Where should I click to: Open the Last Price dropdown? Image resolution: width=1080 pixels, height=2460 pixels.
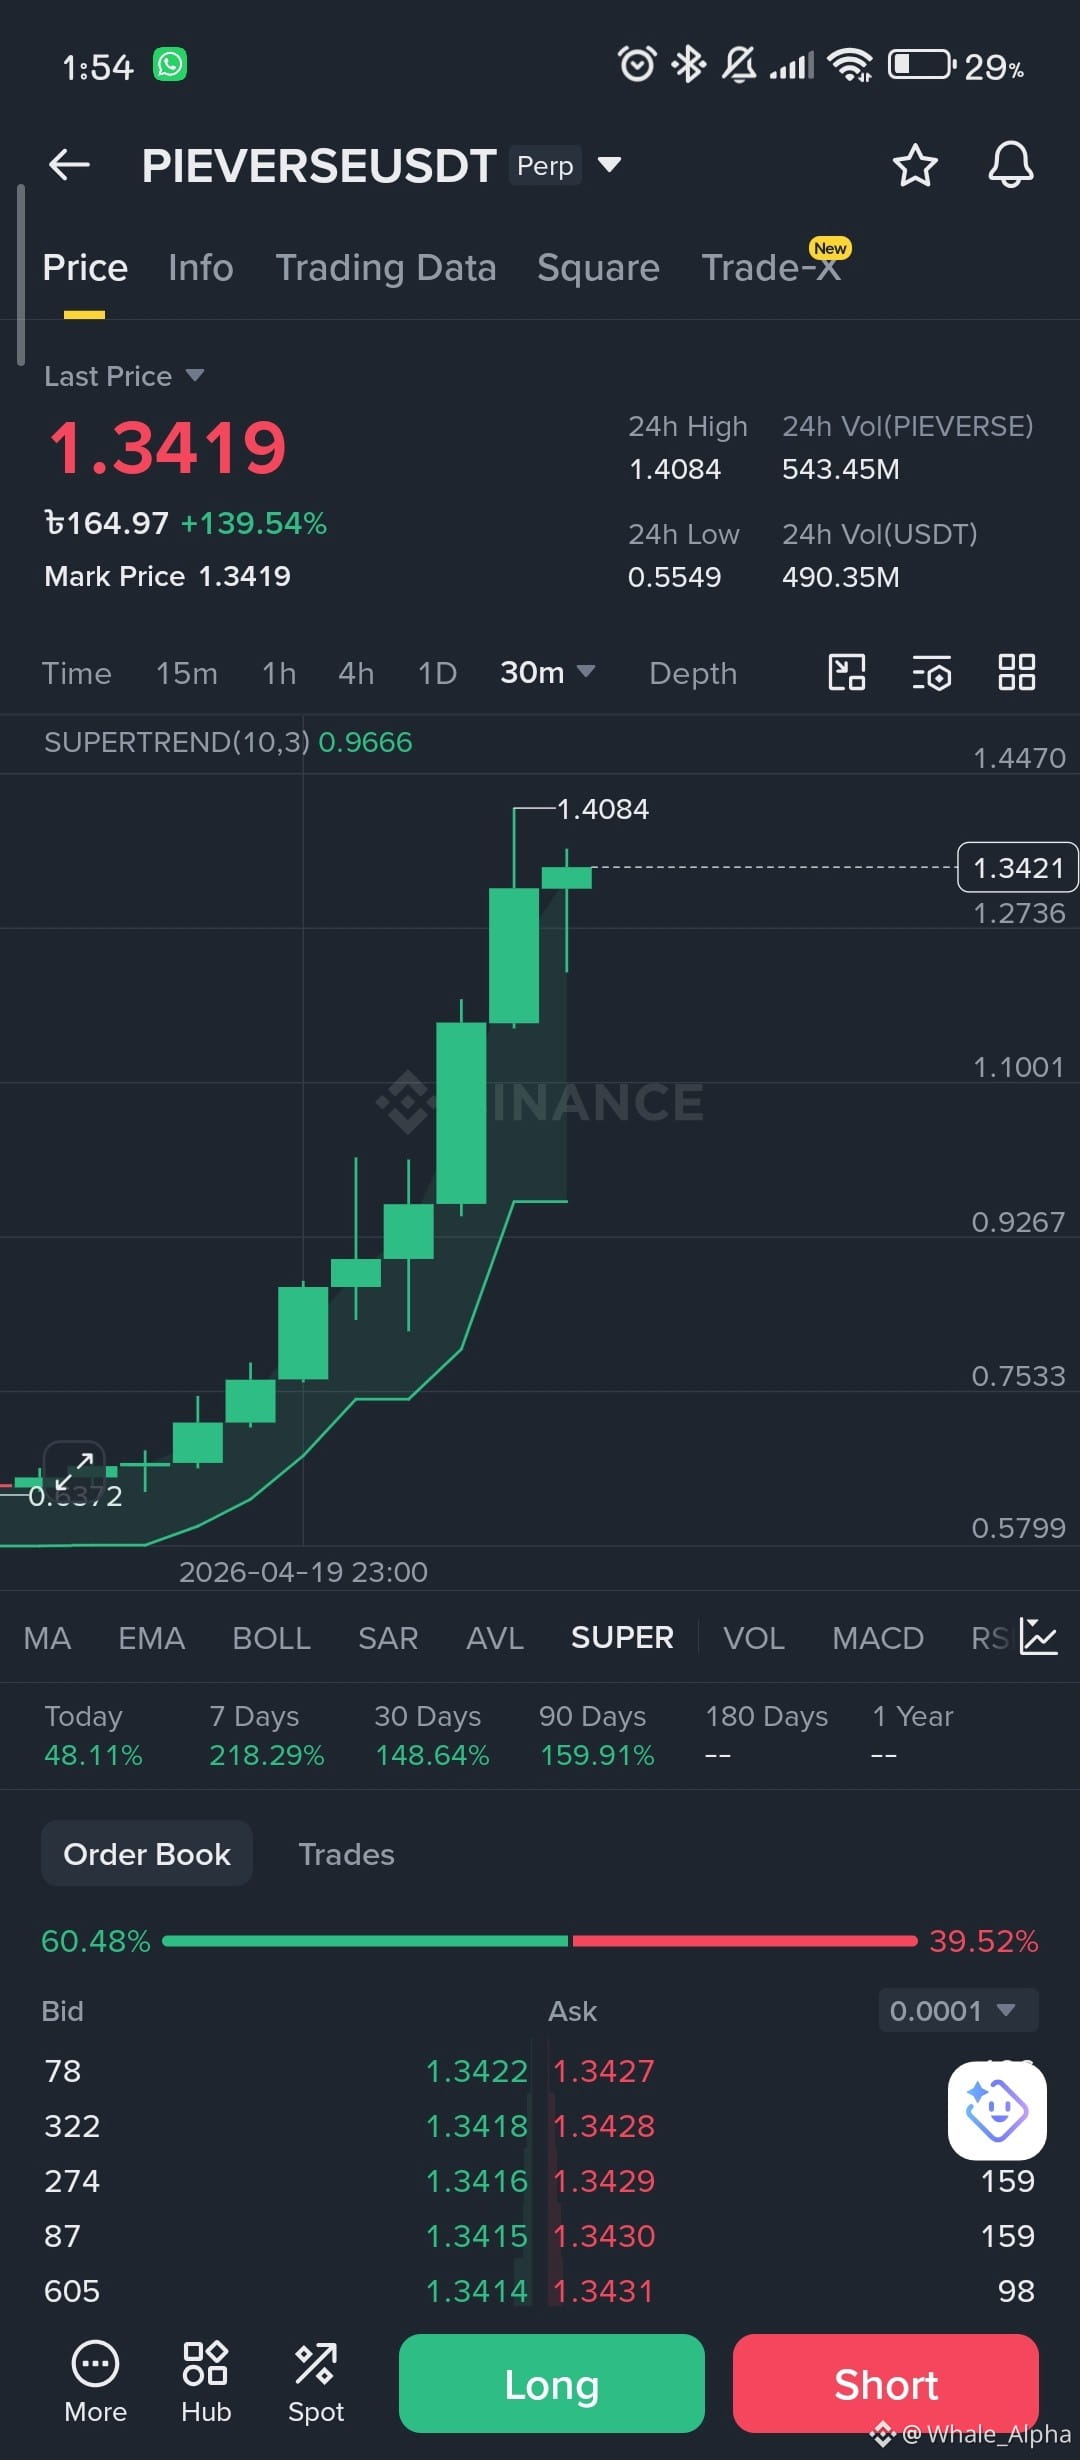point(124,376)
